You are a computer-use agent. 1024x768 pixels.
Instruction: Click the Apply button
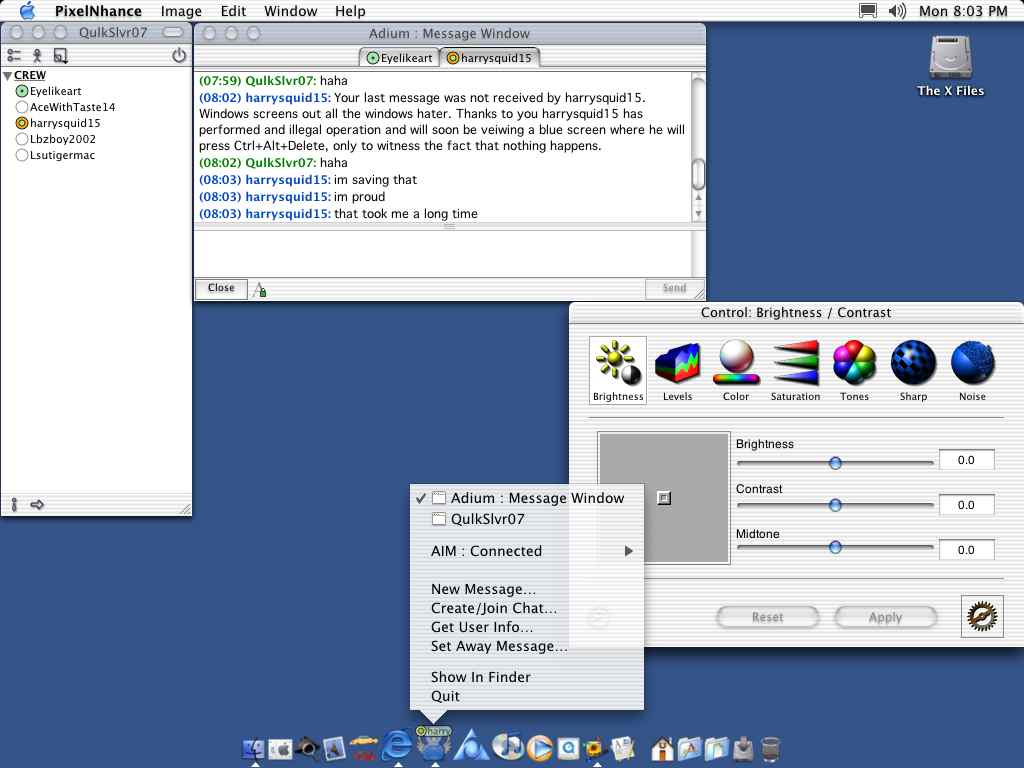[x=885, y=617]
